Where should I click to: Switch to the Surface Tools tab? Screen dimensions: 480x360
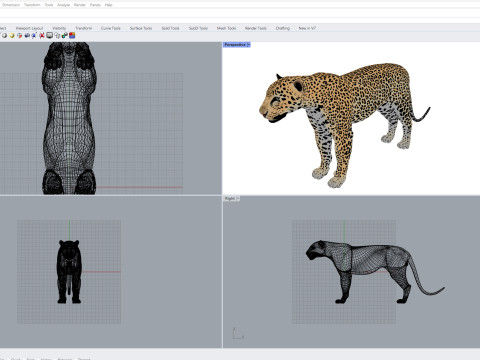tap(141, 28)
